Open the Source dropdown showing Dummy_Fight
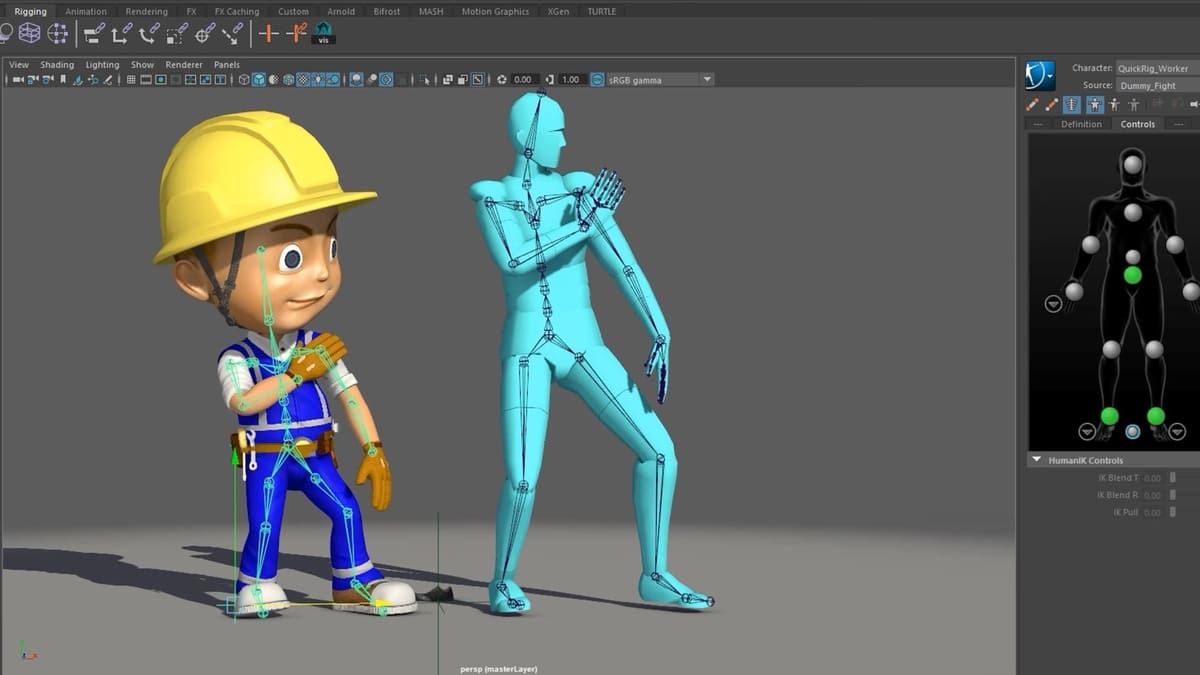Screen dimensions: 1200x675 [x=1158, y=86]
